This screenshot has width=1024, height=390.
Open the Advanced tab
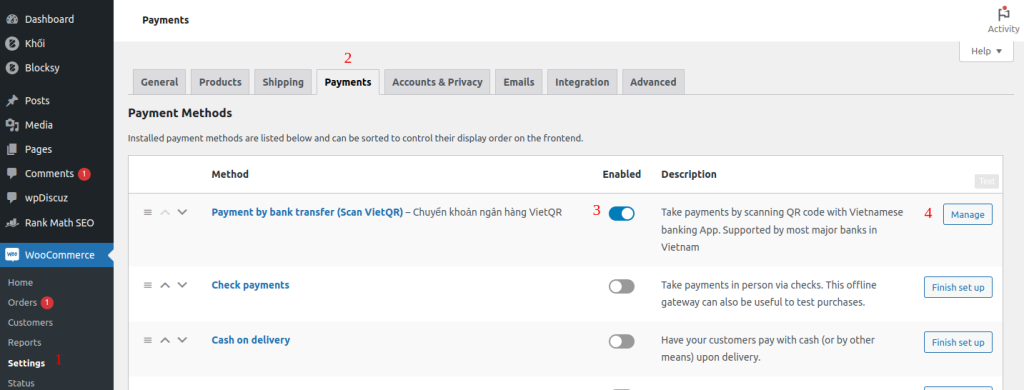click(653, 82)
